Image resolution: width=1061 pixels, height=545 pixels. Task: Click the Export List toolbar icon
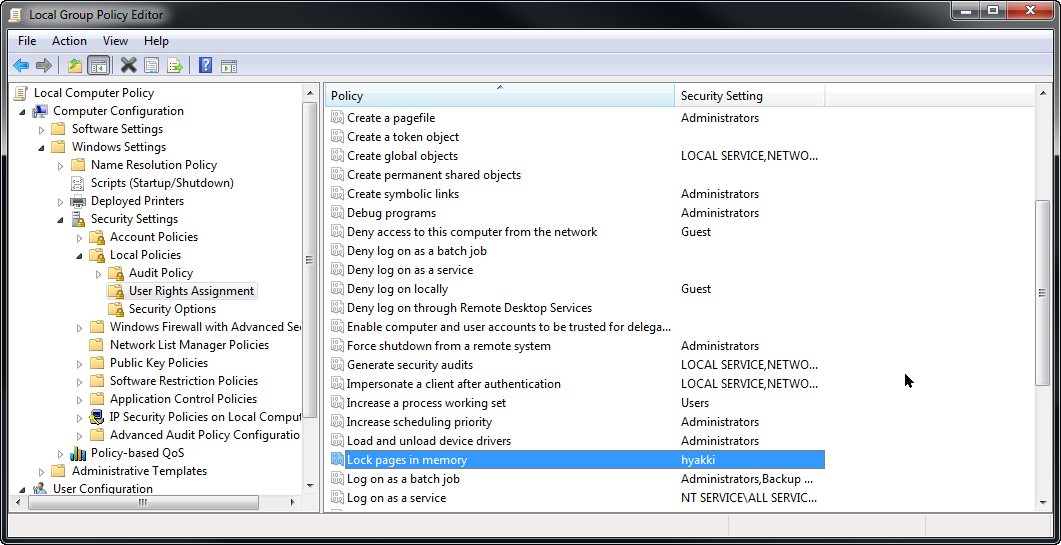tap(175, 66)
